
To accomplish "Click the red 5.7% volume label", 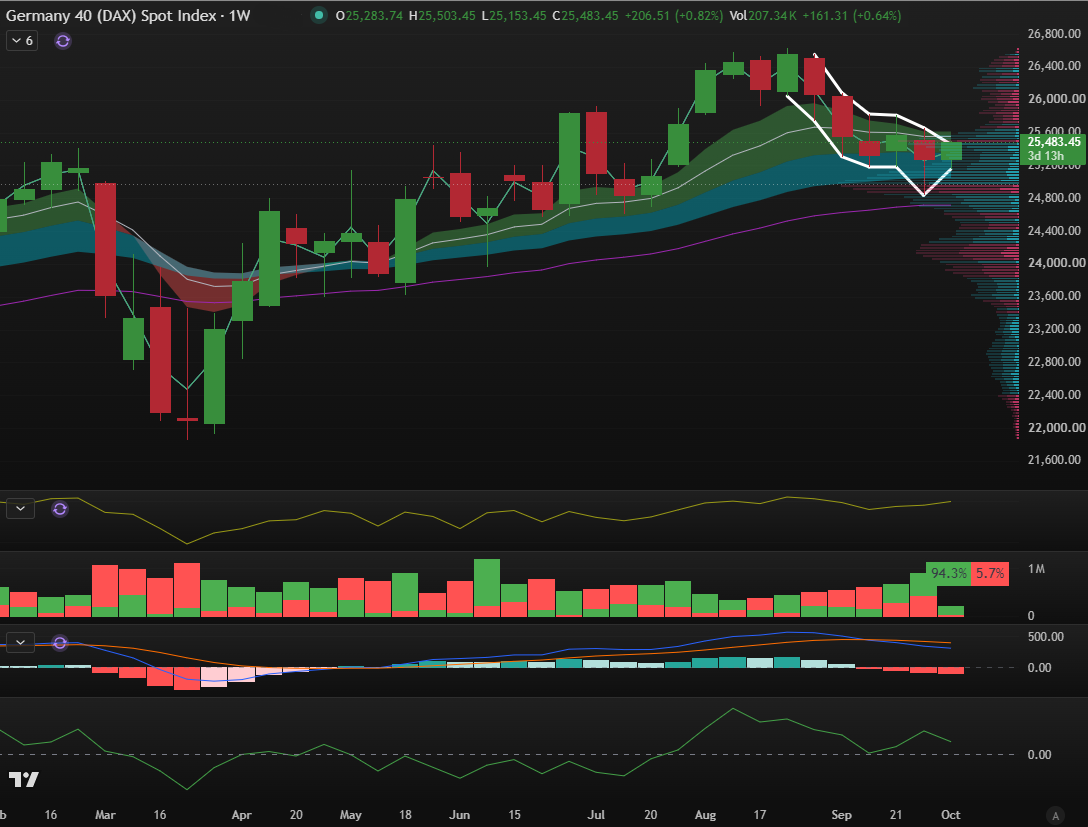I will click(x=990, y=573).
